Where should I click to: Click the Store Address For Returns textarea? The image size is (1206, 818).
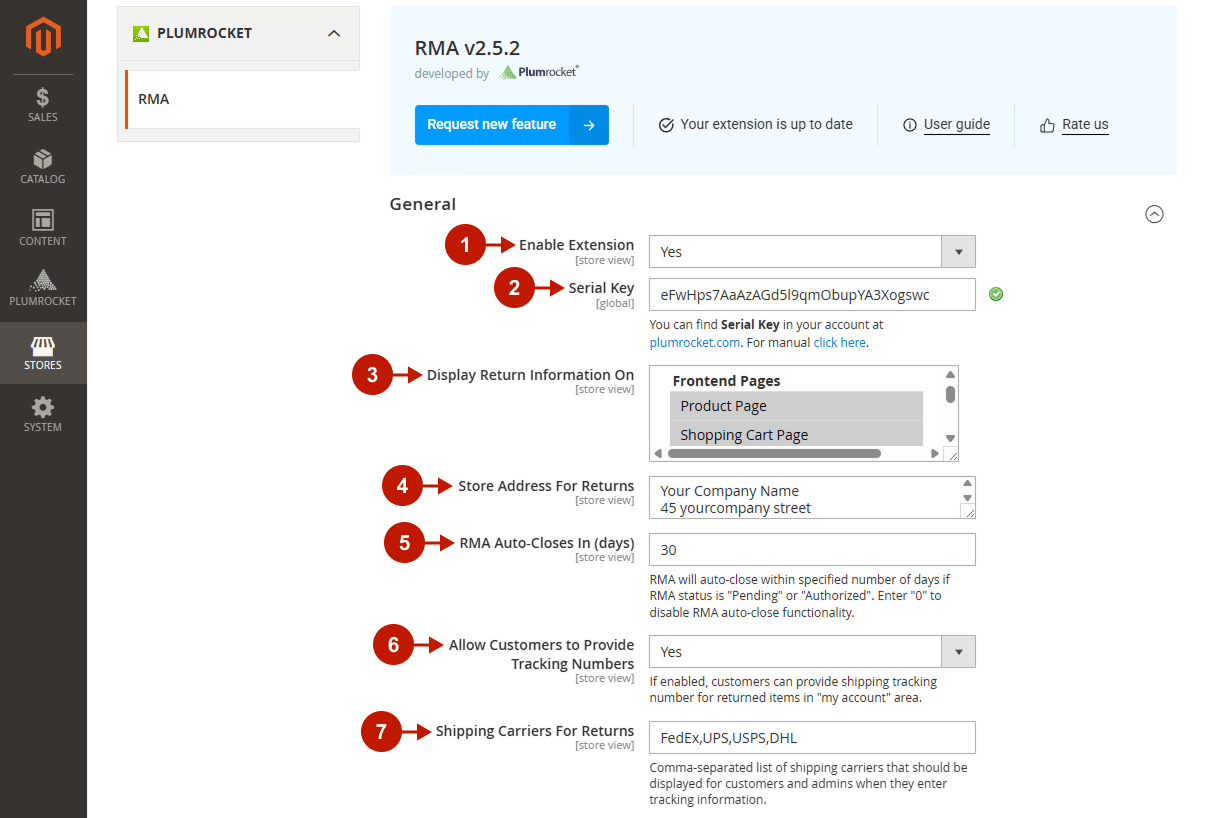coord(812,498)
